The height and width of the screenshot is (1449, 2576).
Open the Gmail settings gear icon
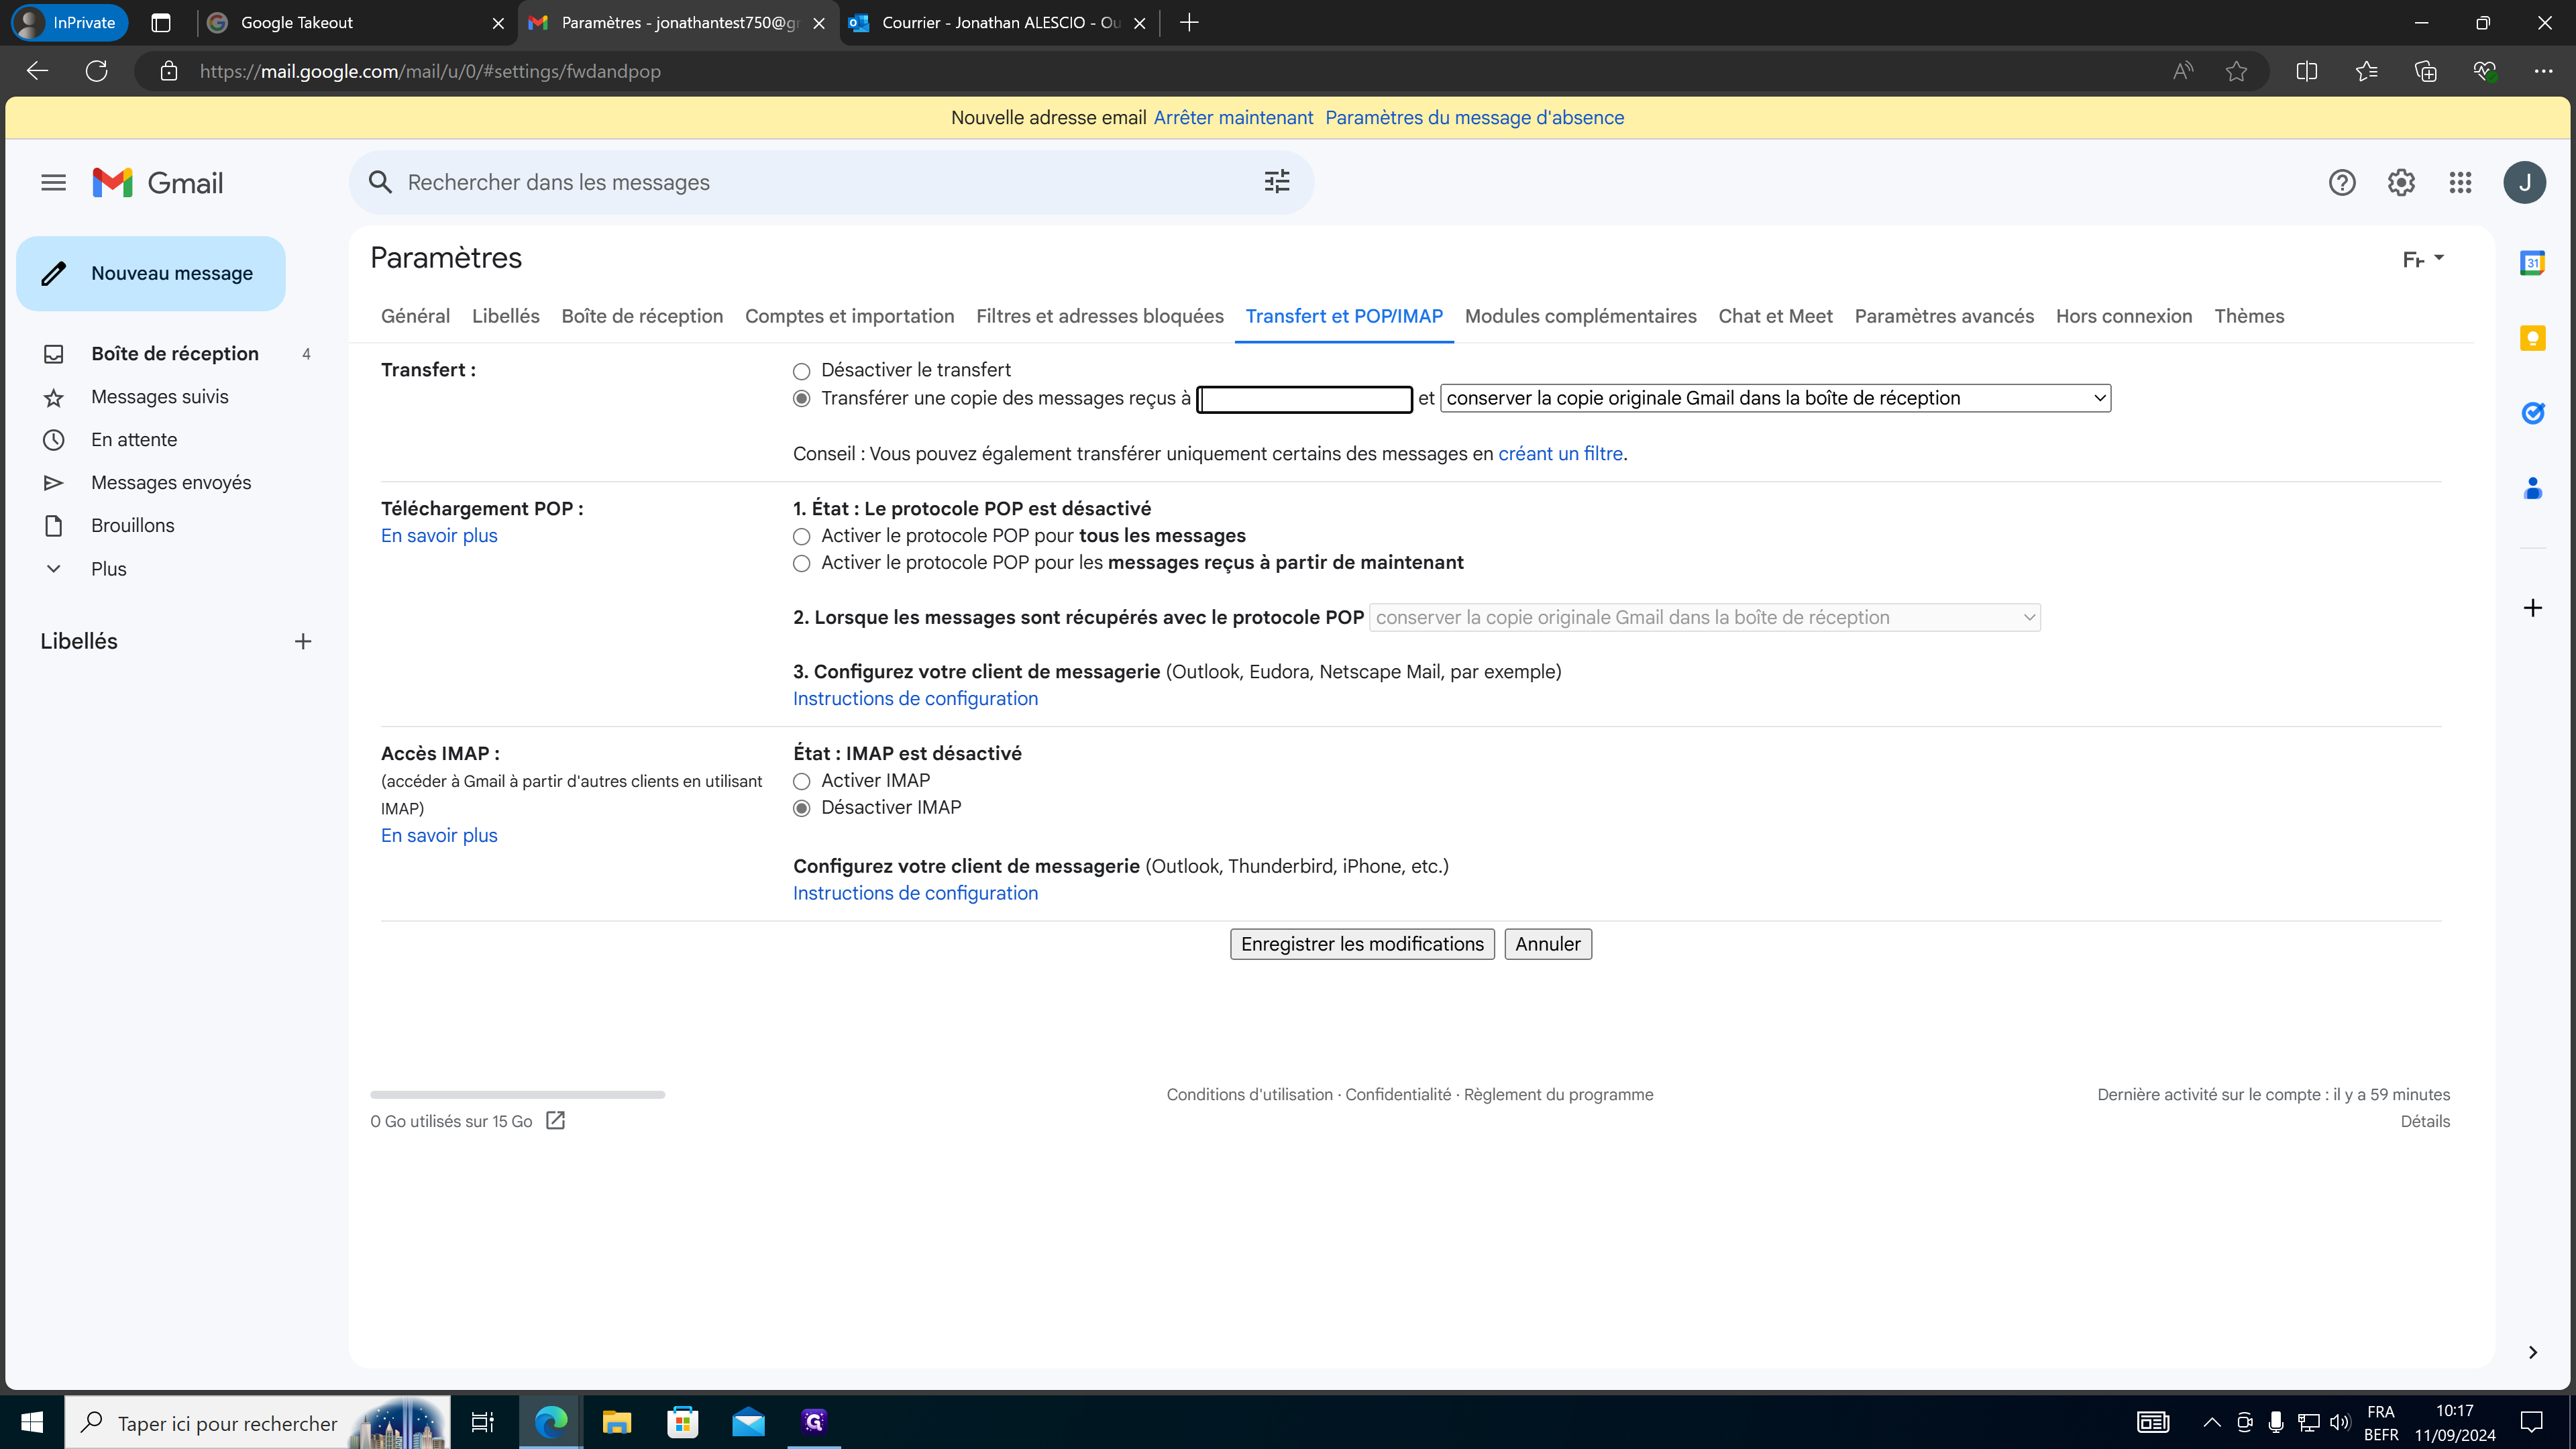[2401, 182]
